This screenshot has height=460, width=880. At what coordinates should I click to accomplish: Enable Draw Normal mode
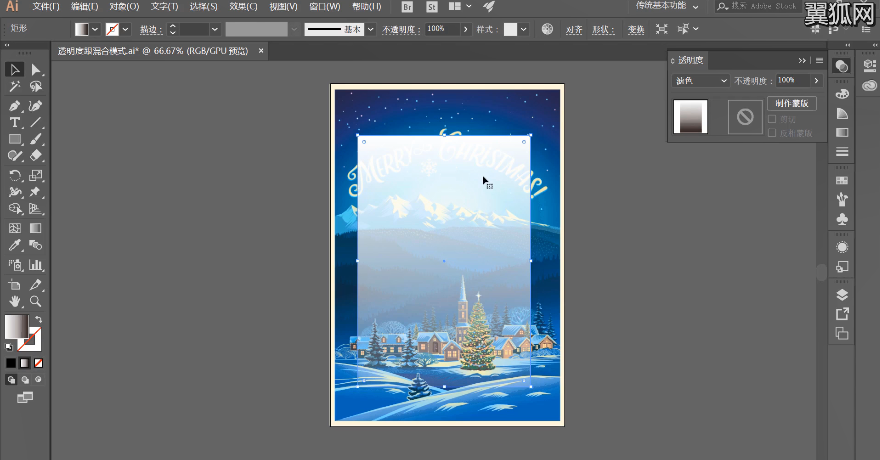11,379
